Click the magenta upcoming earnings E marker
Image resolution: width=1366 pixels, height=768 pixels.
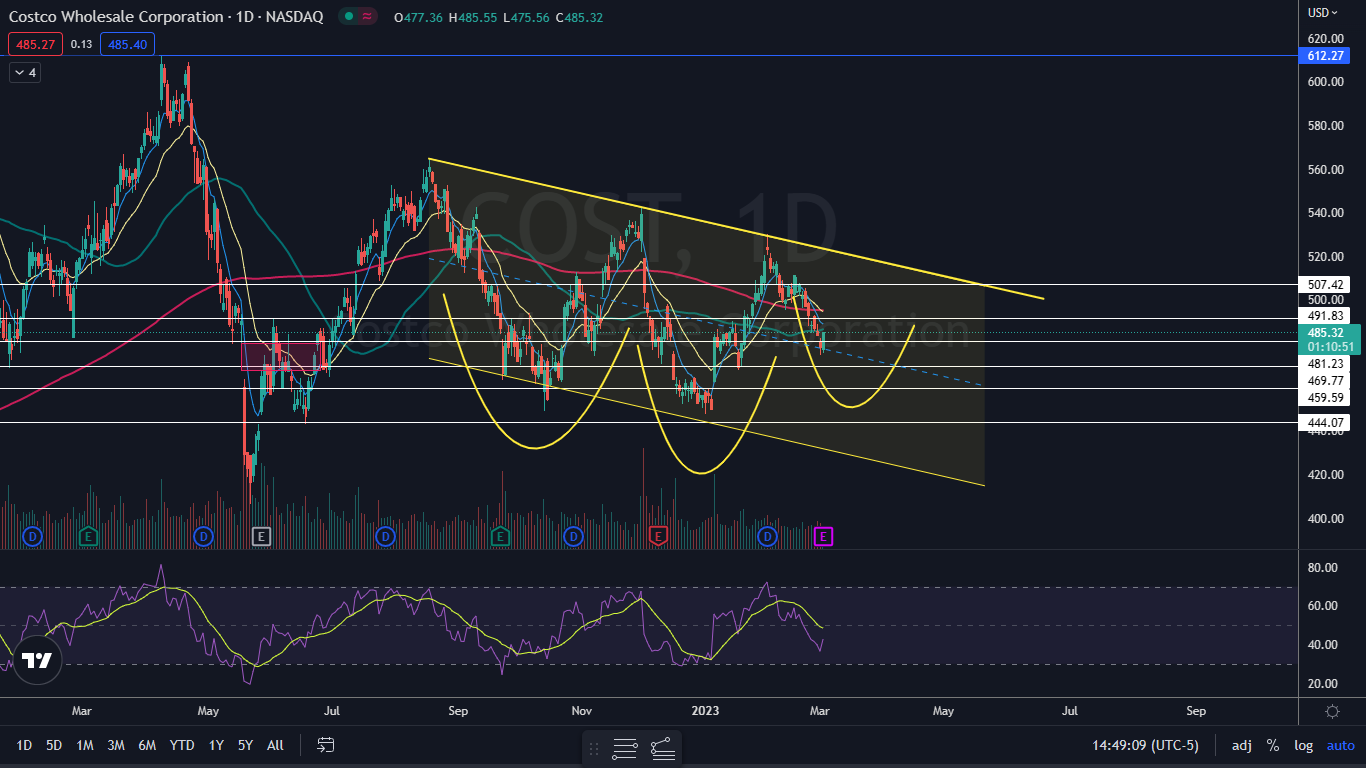coord(824,537)
